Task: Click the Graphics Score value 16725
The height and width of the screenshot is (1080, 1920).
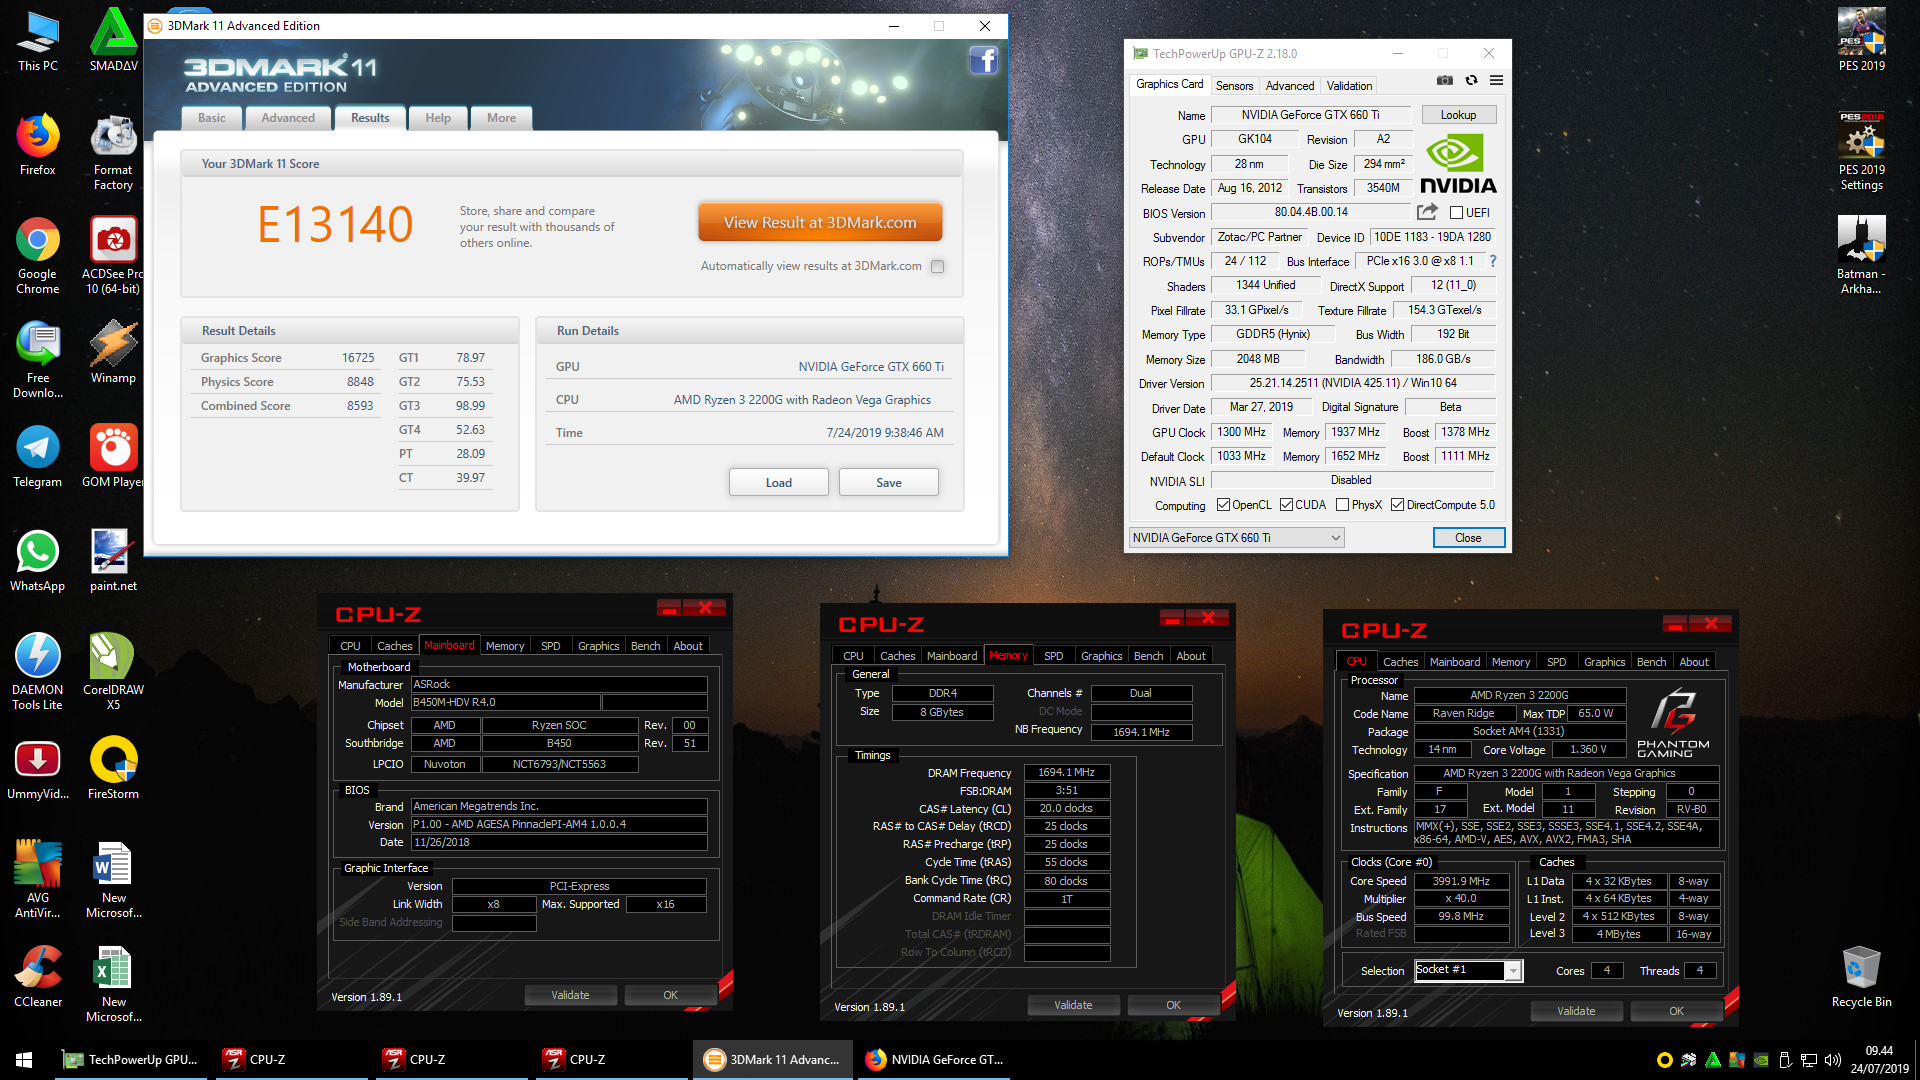Action: click(x=358, y=358)
